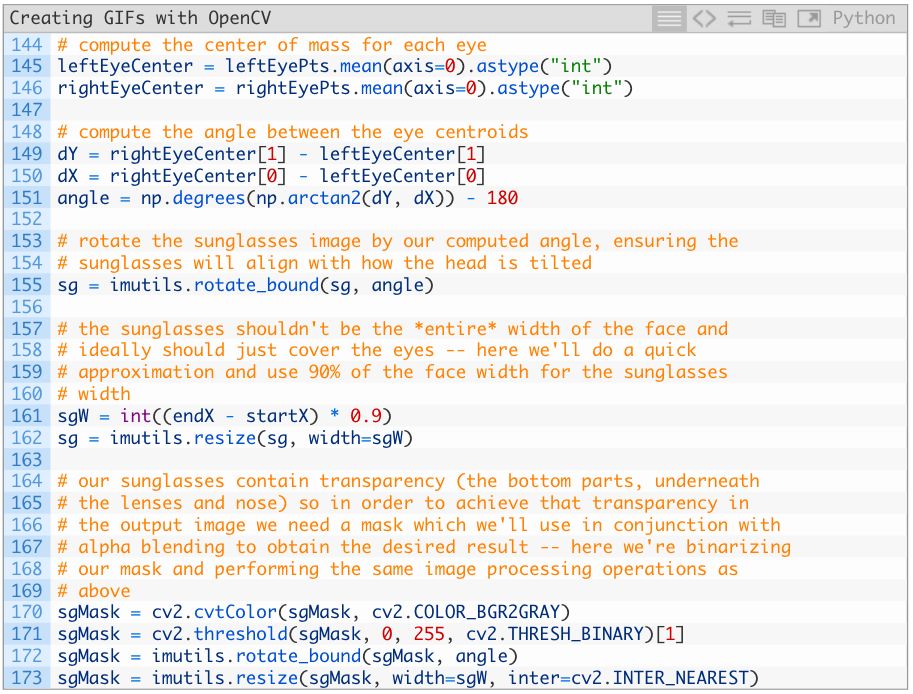This screenshot has width=913, height=694.
Task: Click the dY assignment line
Action: pos(271,154)
